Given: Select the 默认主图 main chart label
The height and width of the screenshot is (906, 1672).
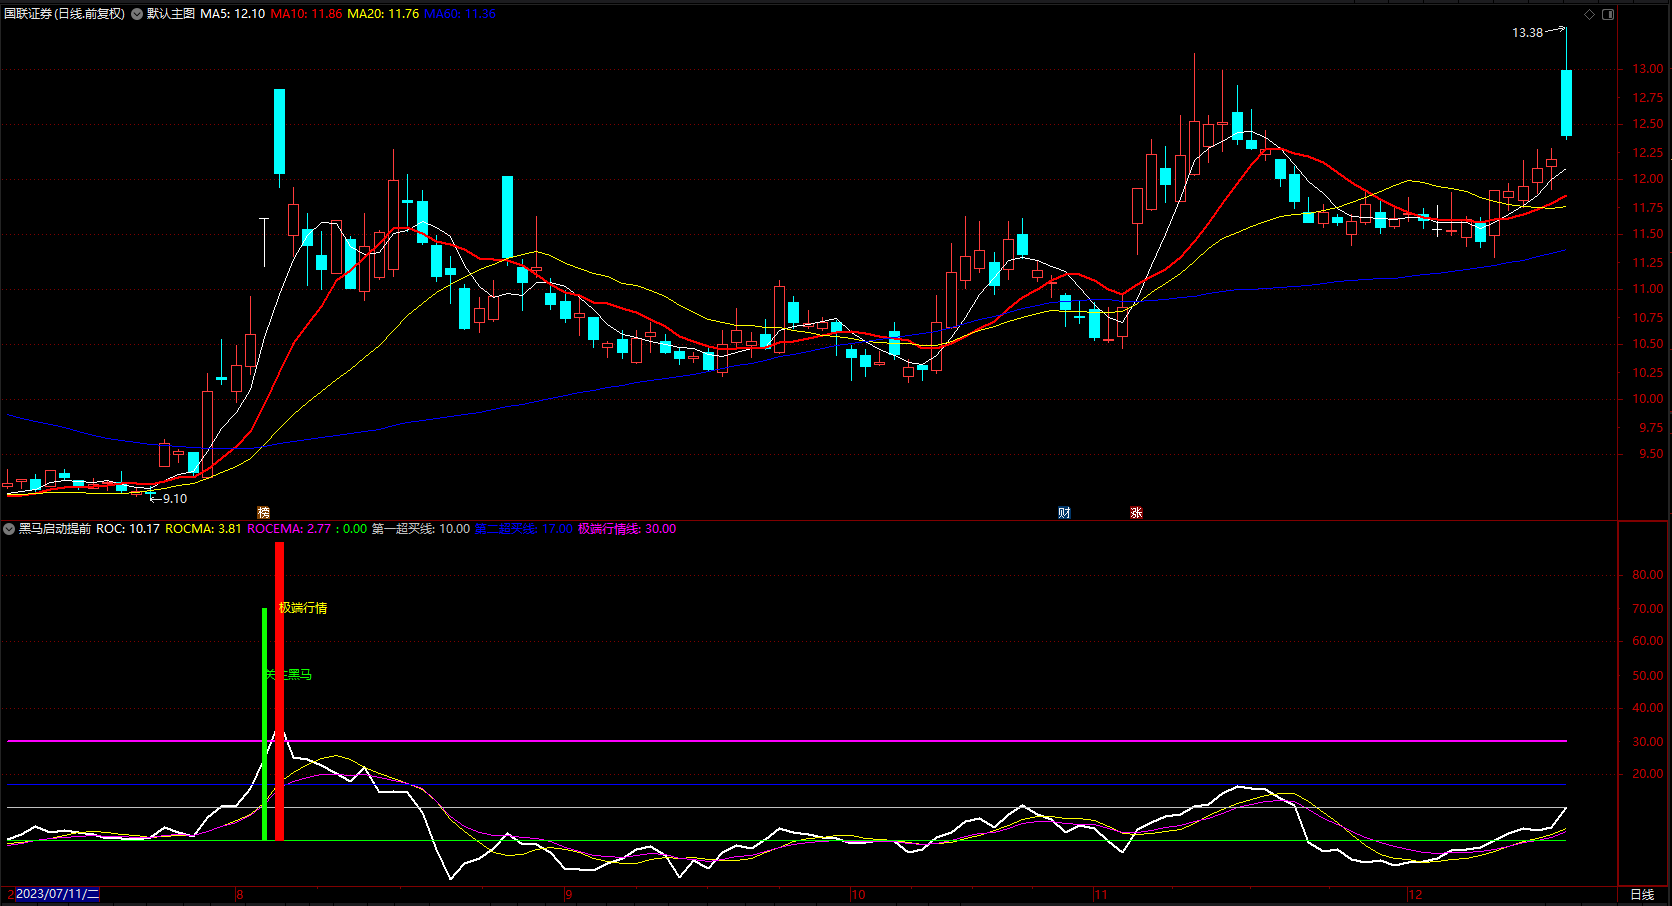Looking at the screenshot, I should pyautogui.click(x=171, y=14).
